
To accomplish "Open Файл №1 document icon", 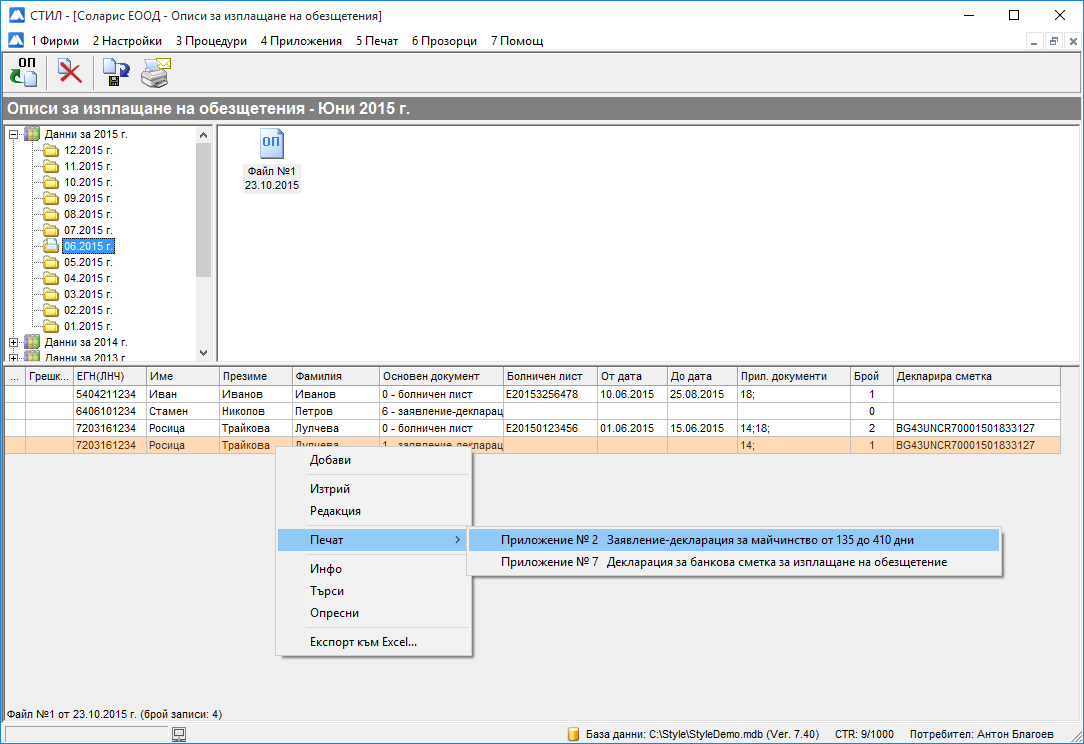I will coord(271,145).
